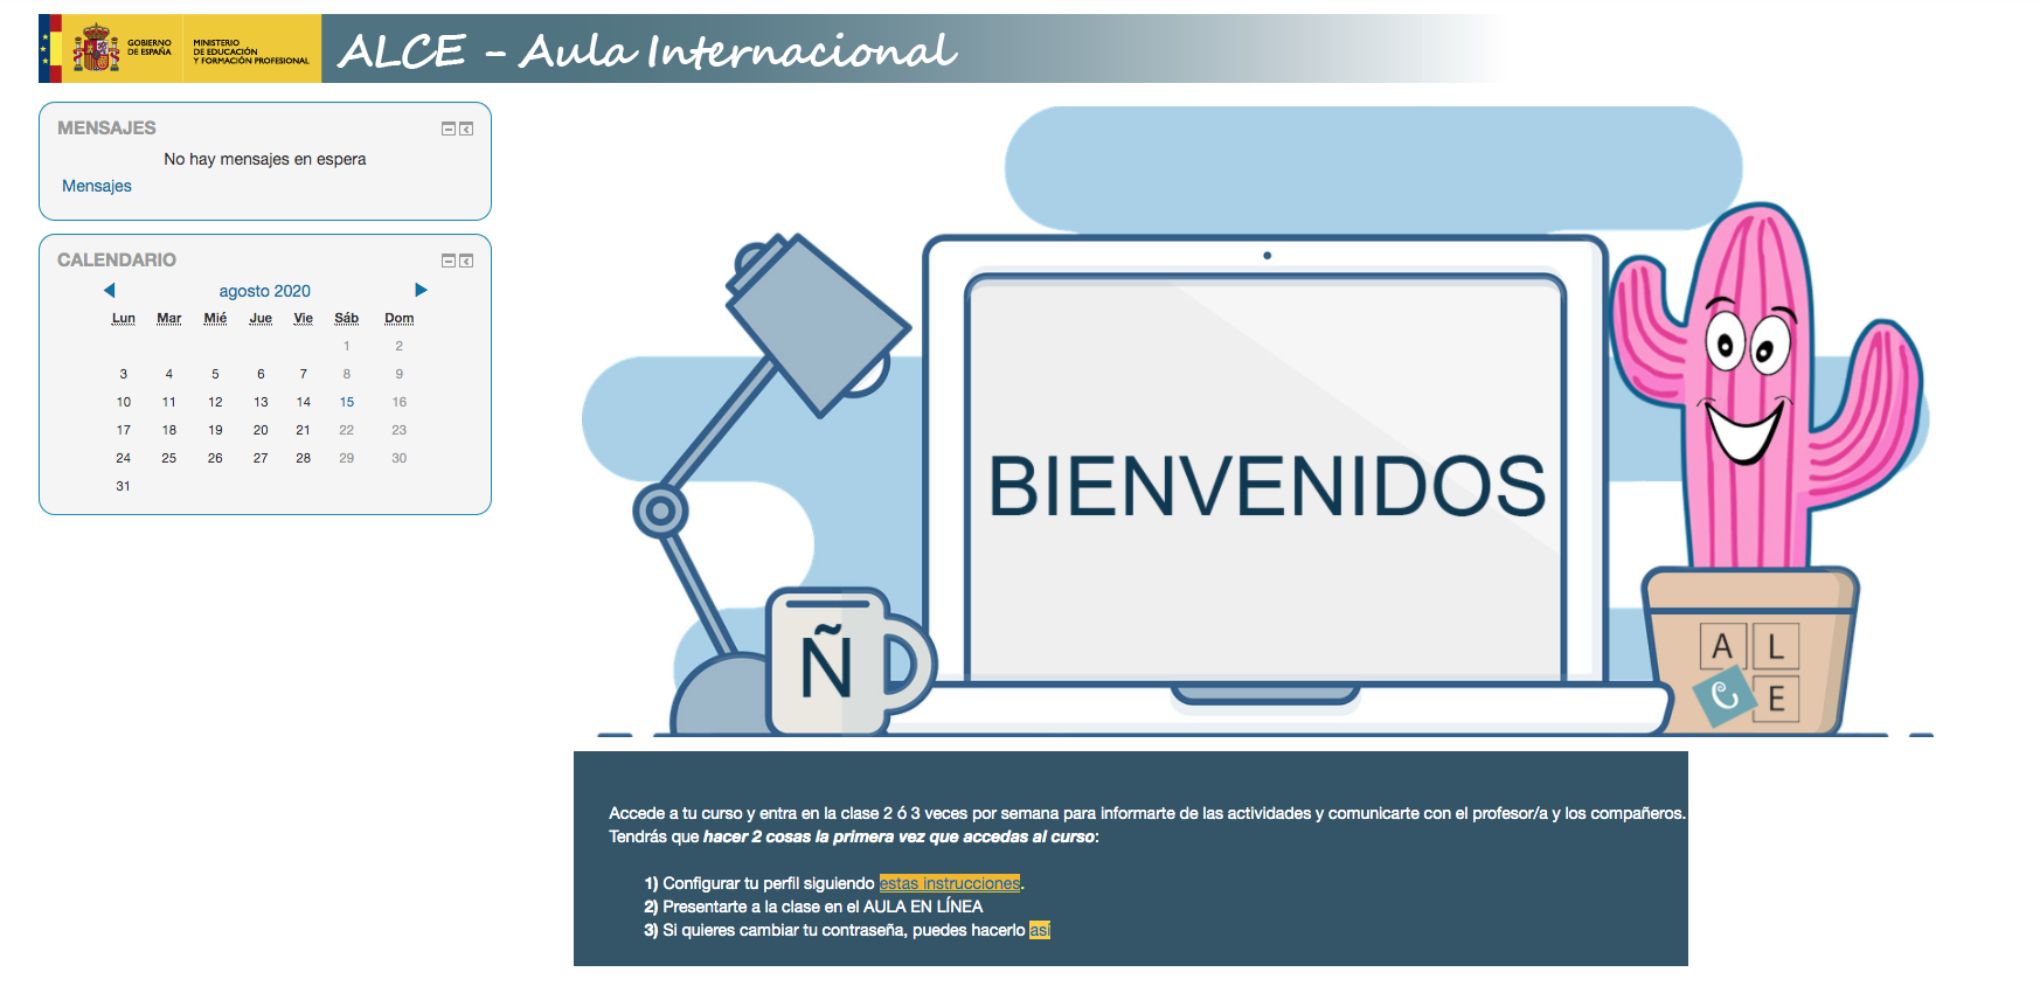Viewport: 2040px width, 993px height.
Task: Select August 1 on the calendar
Action: point(347,346)
